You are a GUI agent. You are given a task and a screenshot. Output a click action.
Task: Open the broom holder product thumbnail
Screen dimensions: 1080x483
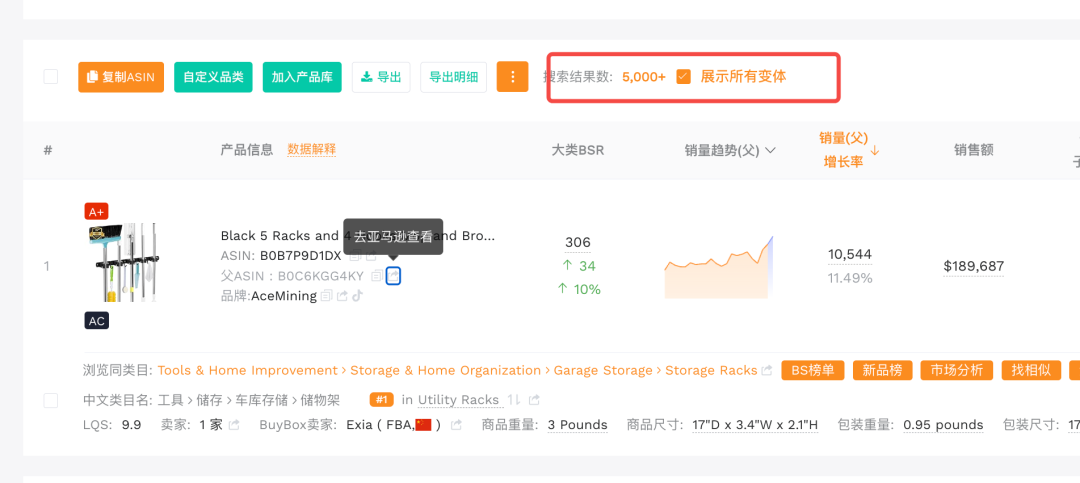pos(123,262)
